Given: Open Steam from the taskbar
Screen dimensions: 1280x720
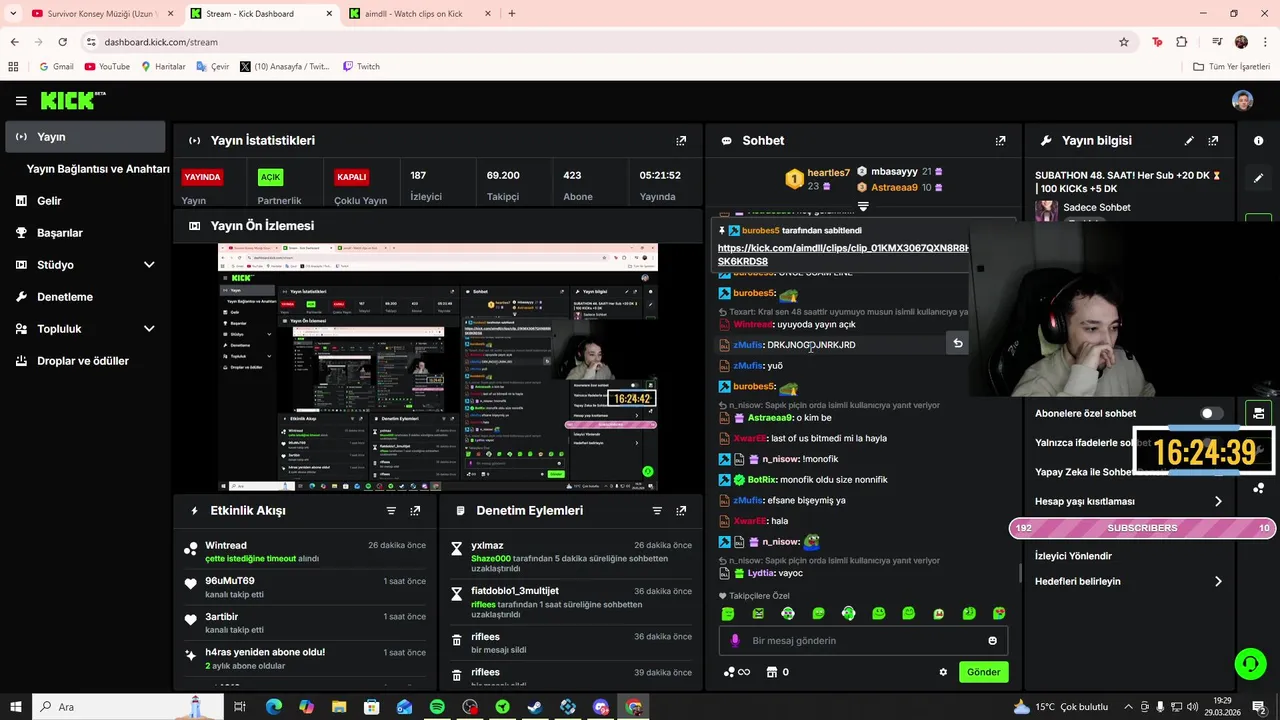Looking at the screenshot, I should tap(535, 707).
